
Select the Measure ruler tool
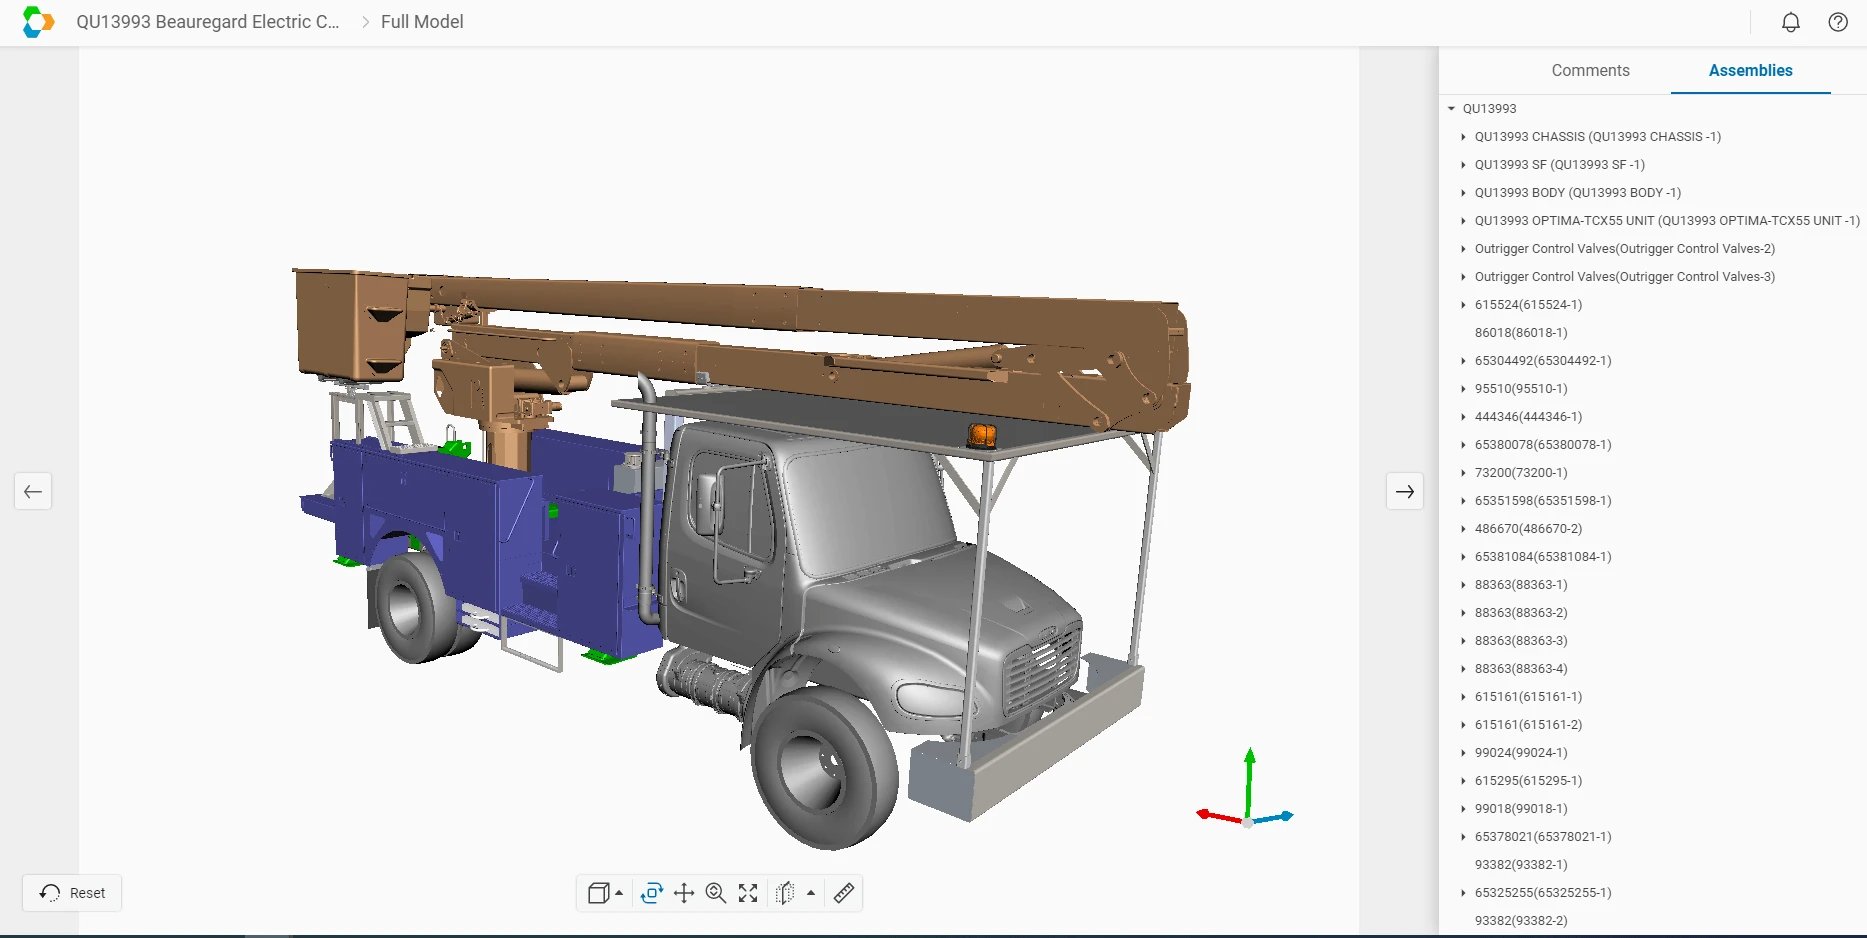(842, 893)
